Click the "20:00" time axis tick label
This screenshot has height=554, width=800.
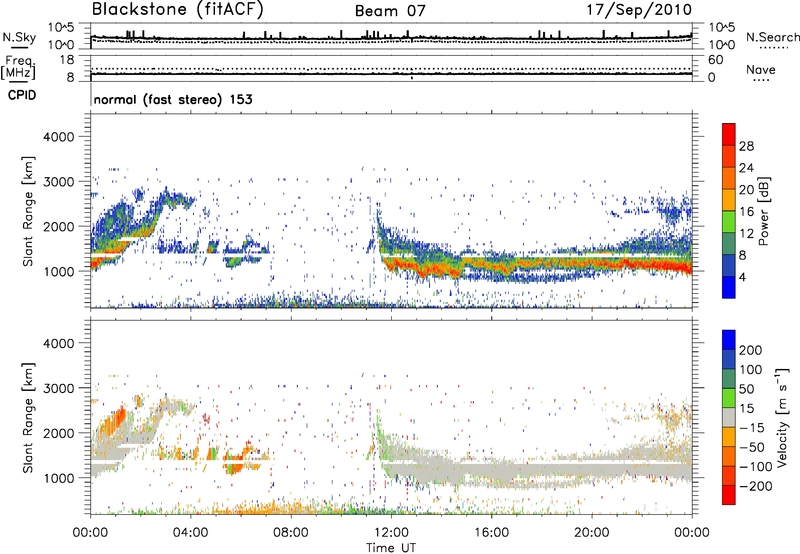coord(591,533)
